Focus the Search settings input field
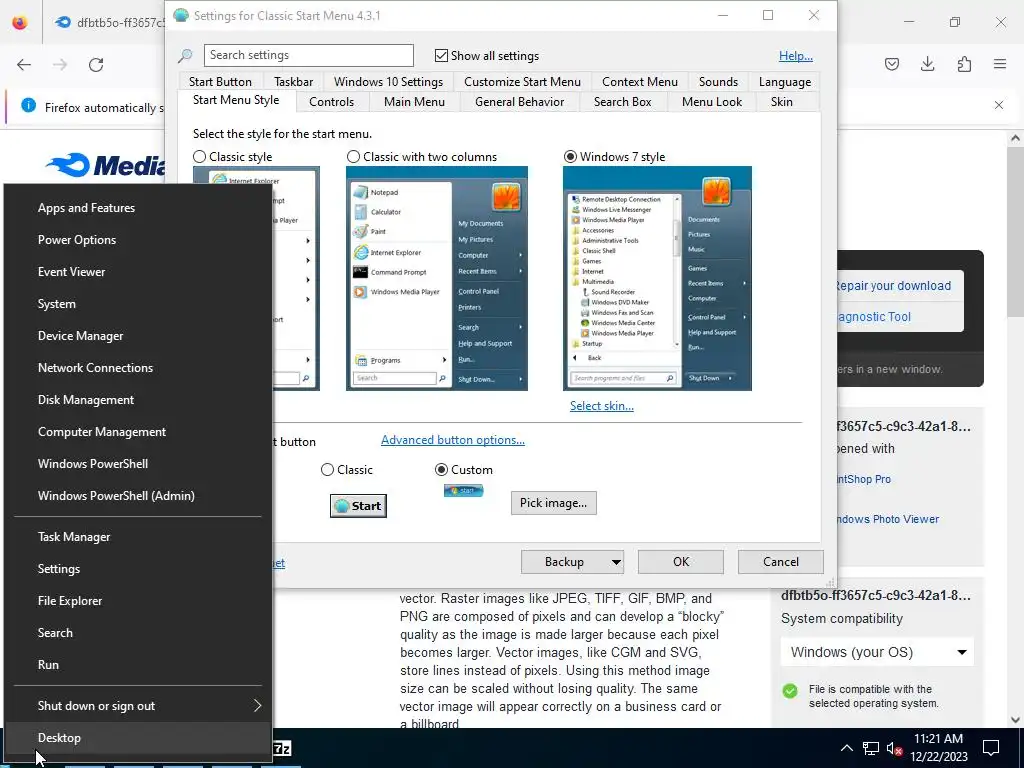 click(x=308, y=56)
